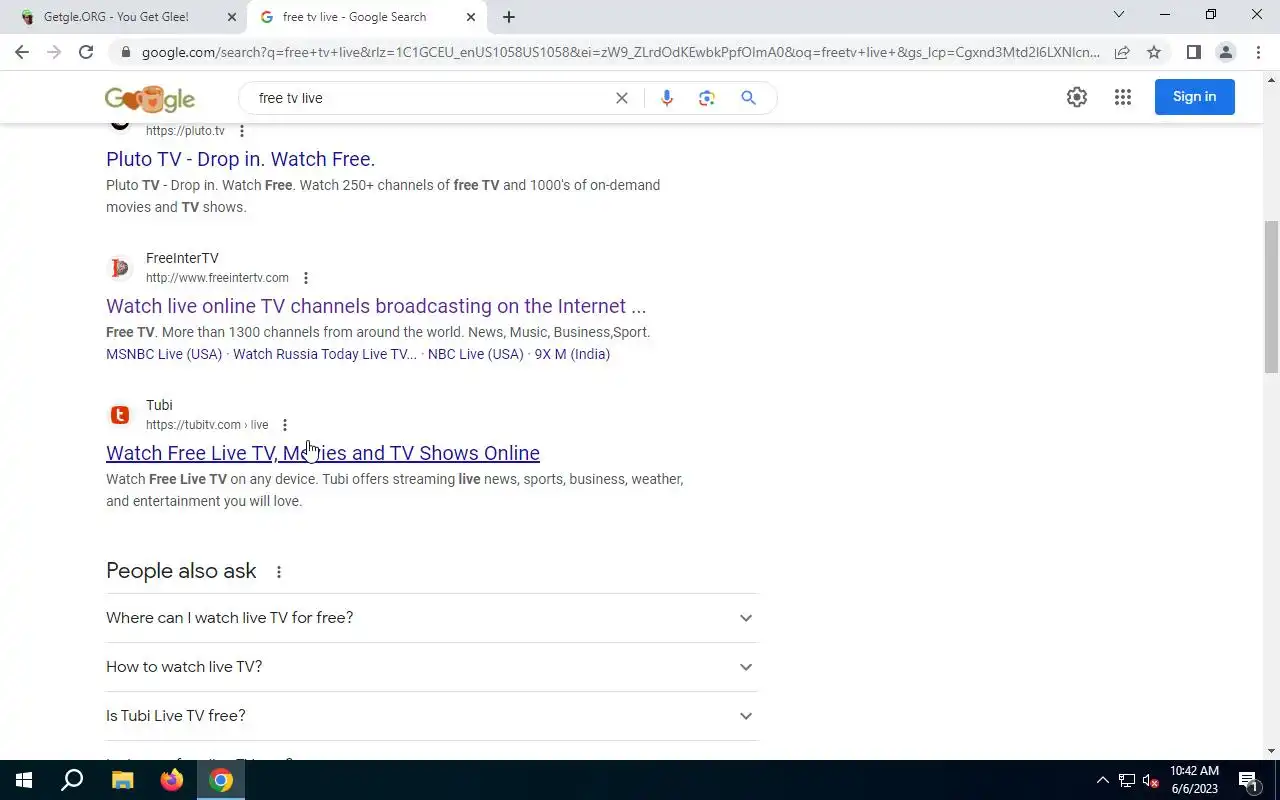Launch Firefox from taskbar
This screenshot has height=800, width=1280.
click(172, 780)
